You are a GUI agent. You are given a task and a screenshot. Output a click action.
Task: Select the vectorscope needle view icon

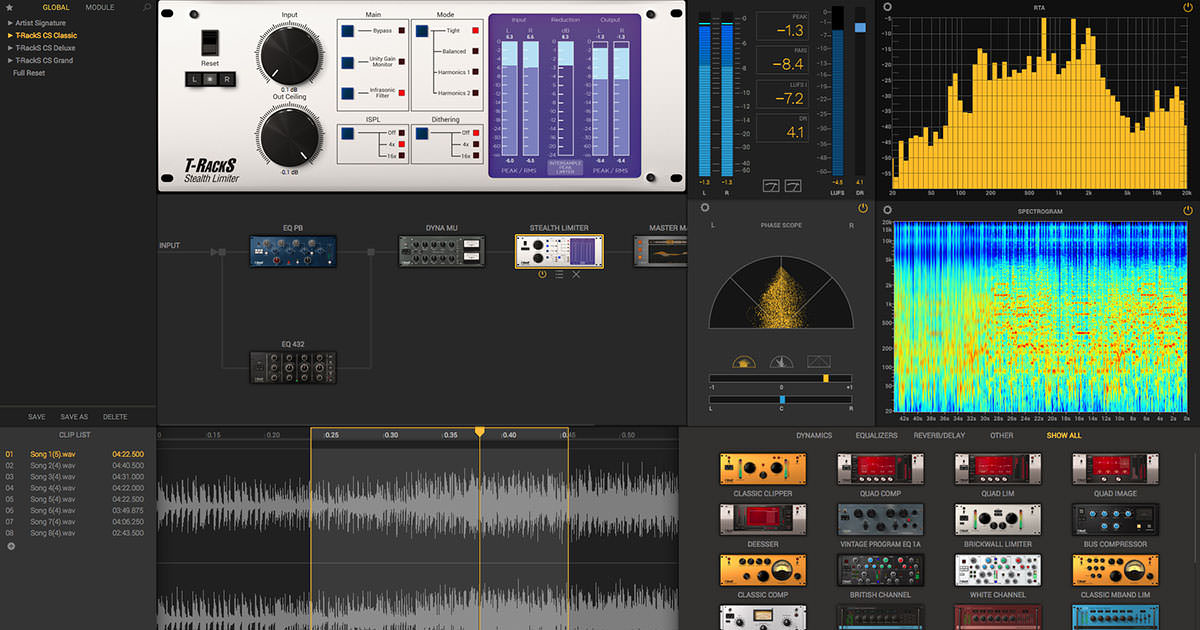[x=781, y=362]
